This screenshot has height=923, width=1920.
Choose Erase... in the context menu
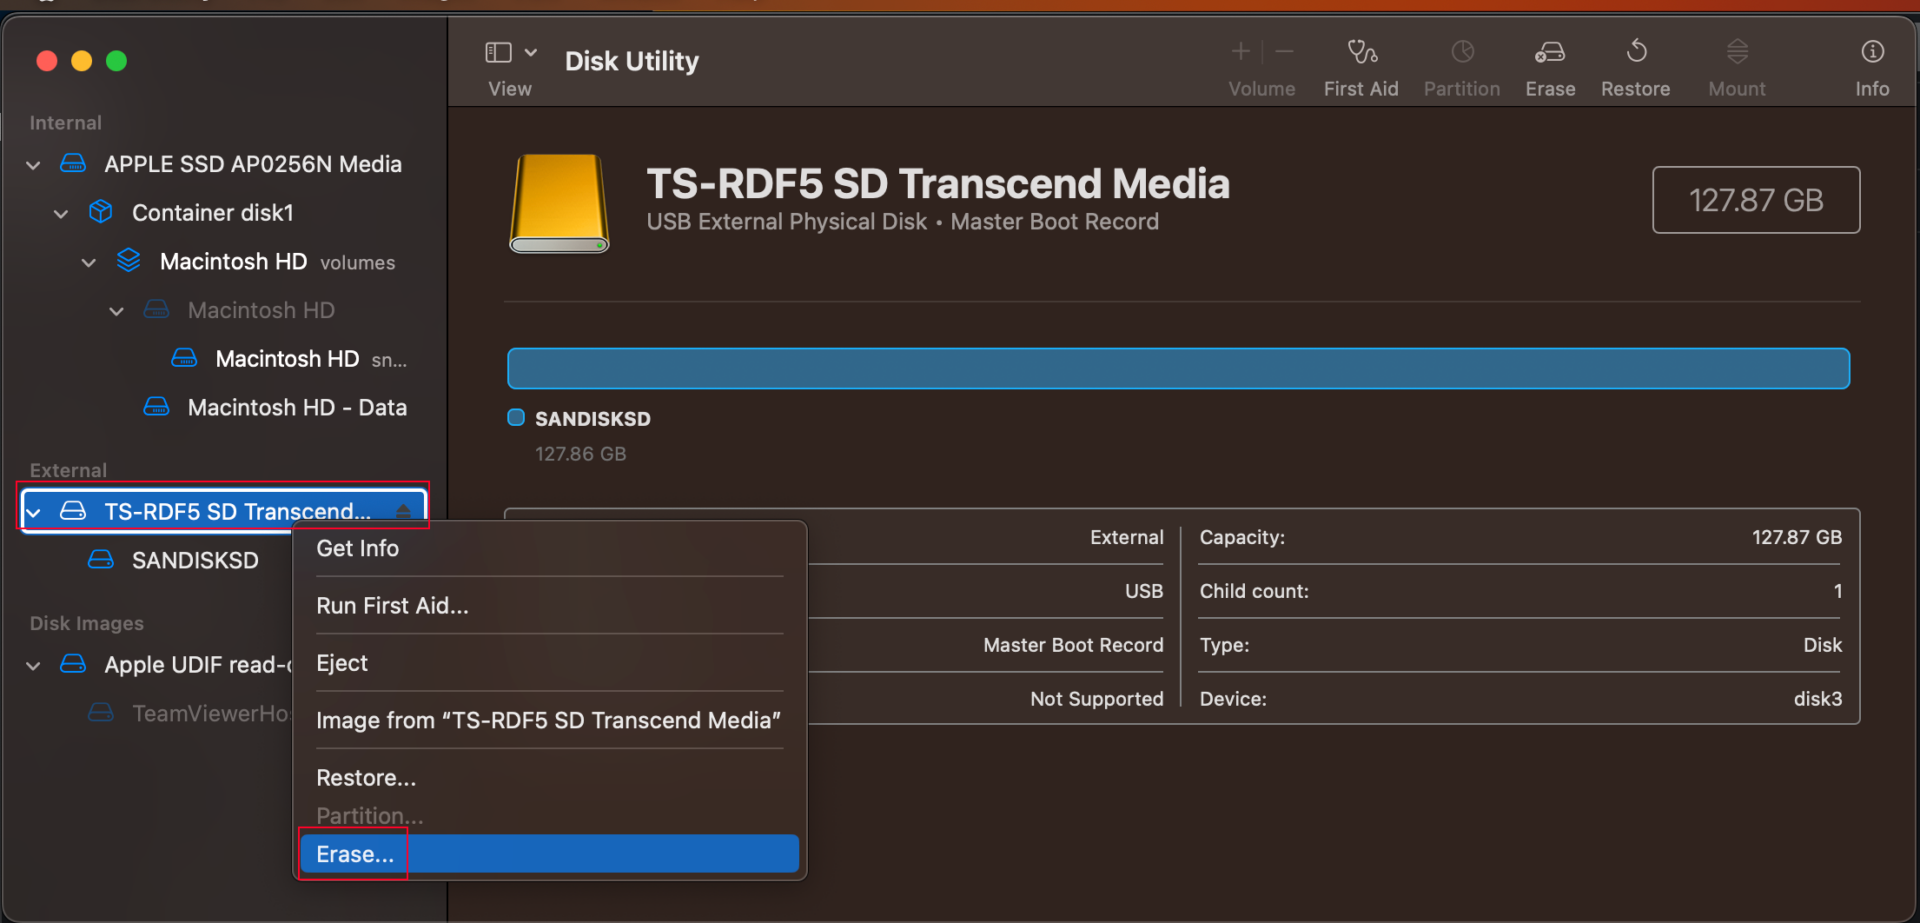[550, 854]
